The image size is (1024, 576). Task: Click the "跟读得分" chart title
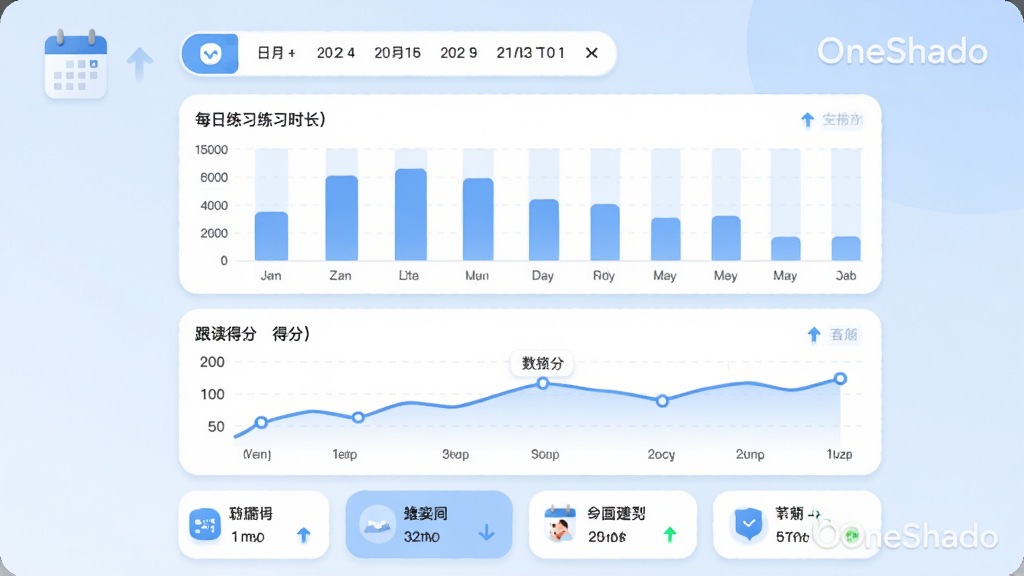225,334
